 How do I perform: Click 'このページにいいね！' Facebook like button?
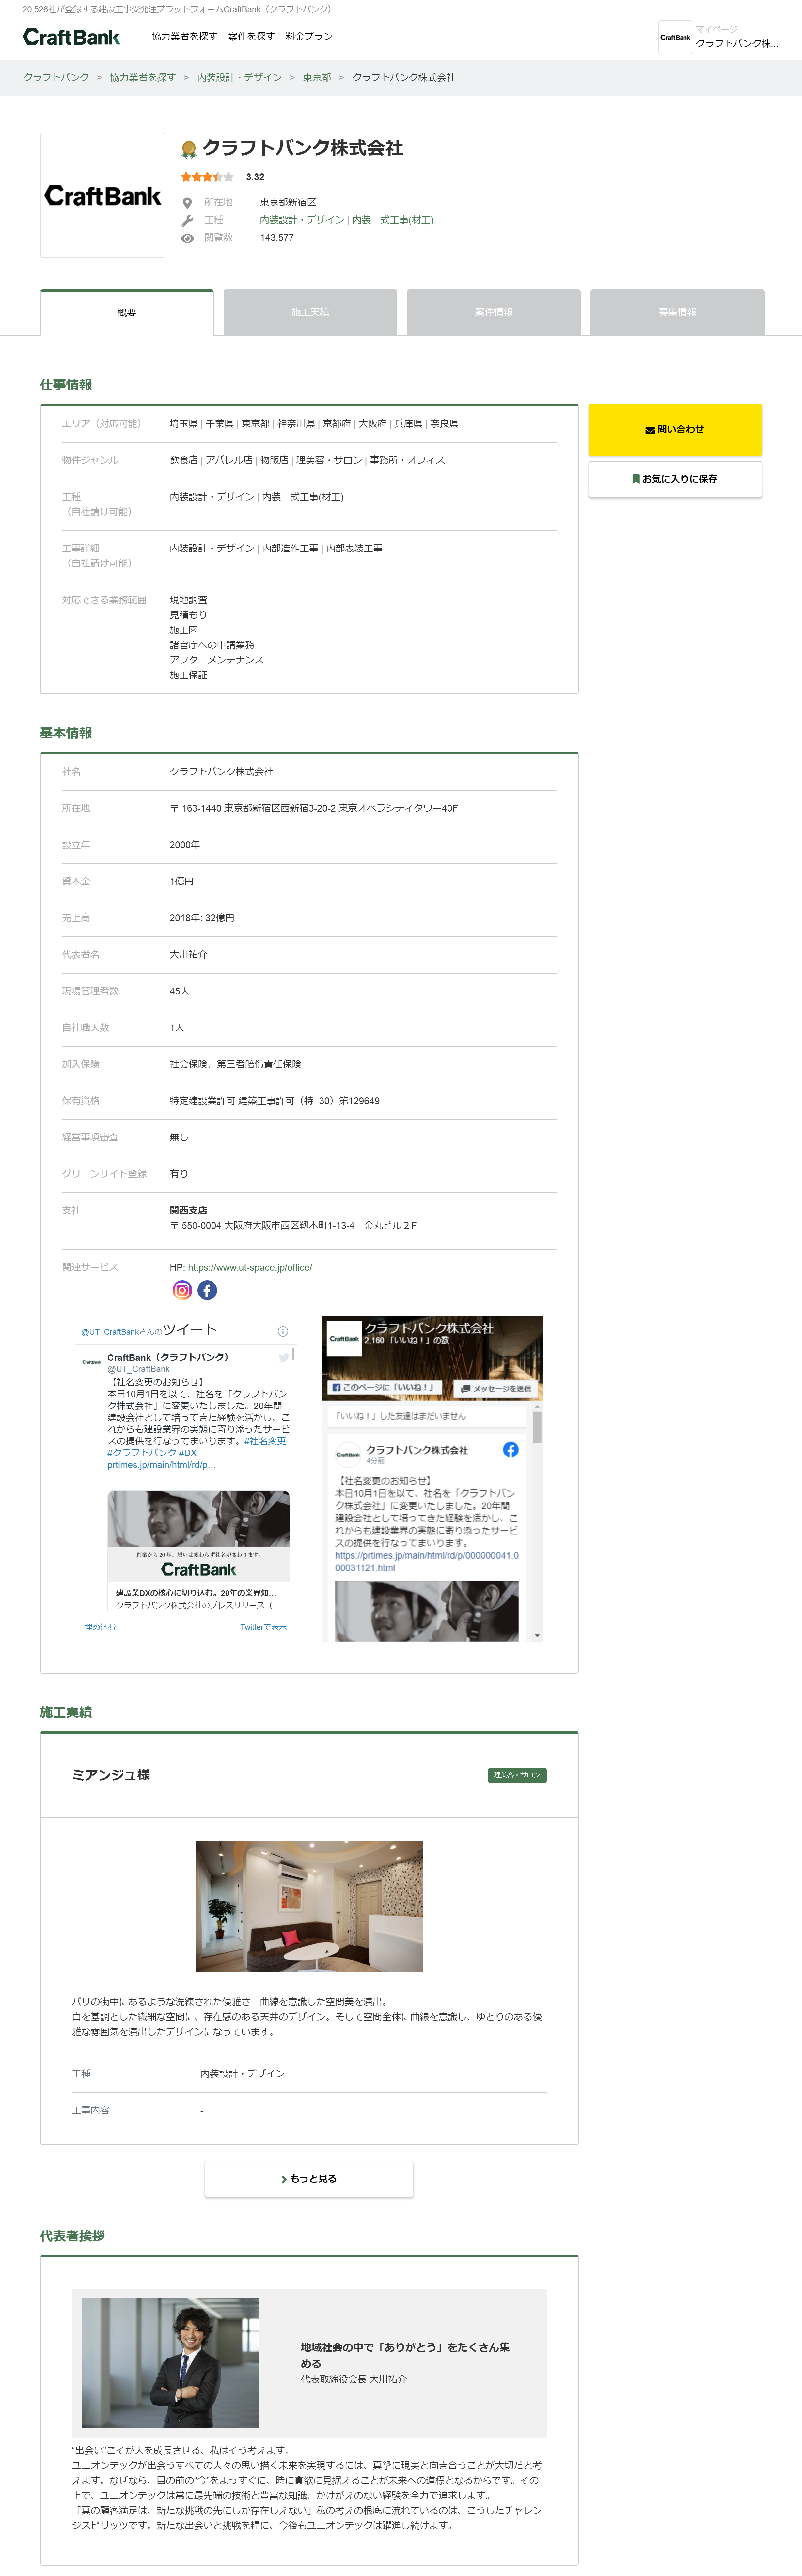(x=385, y=1388)
